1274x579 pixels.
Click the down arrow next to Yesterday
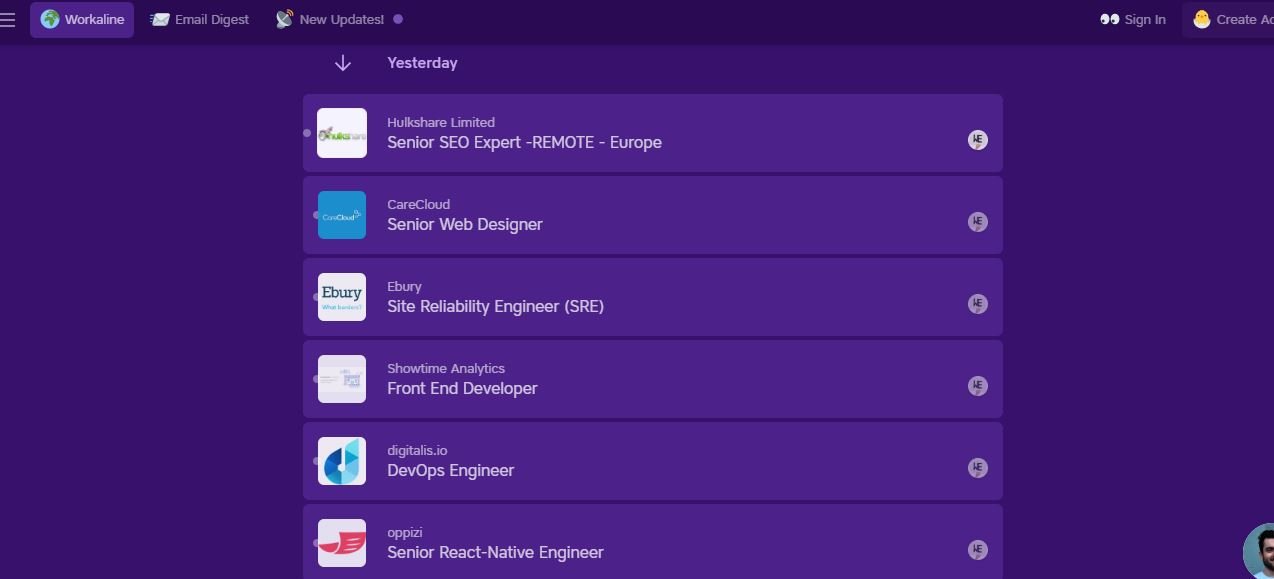343,63
